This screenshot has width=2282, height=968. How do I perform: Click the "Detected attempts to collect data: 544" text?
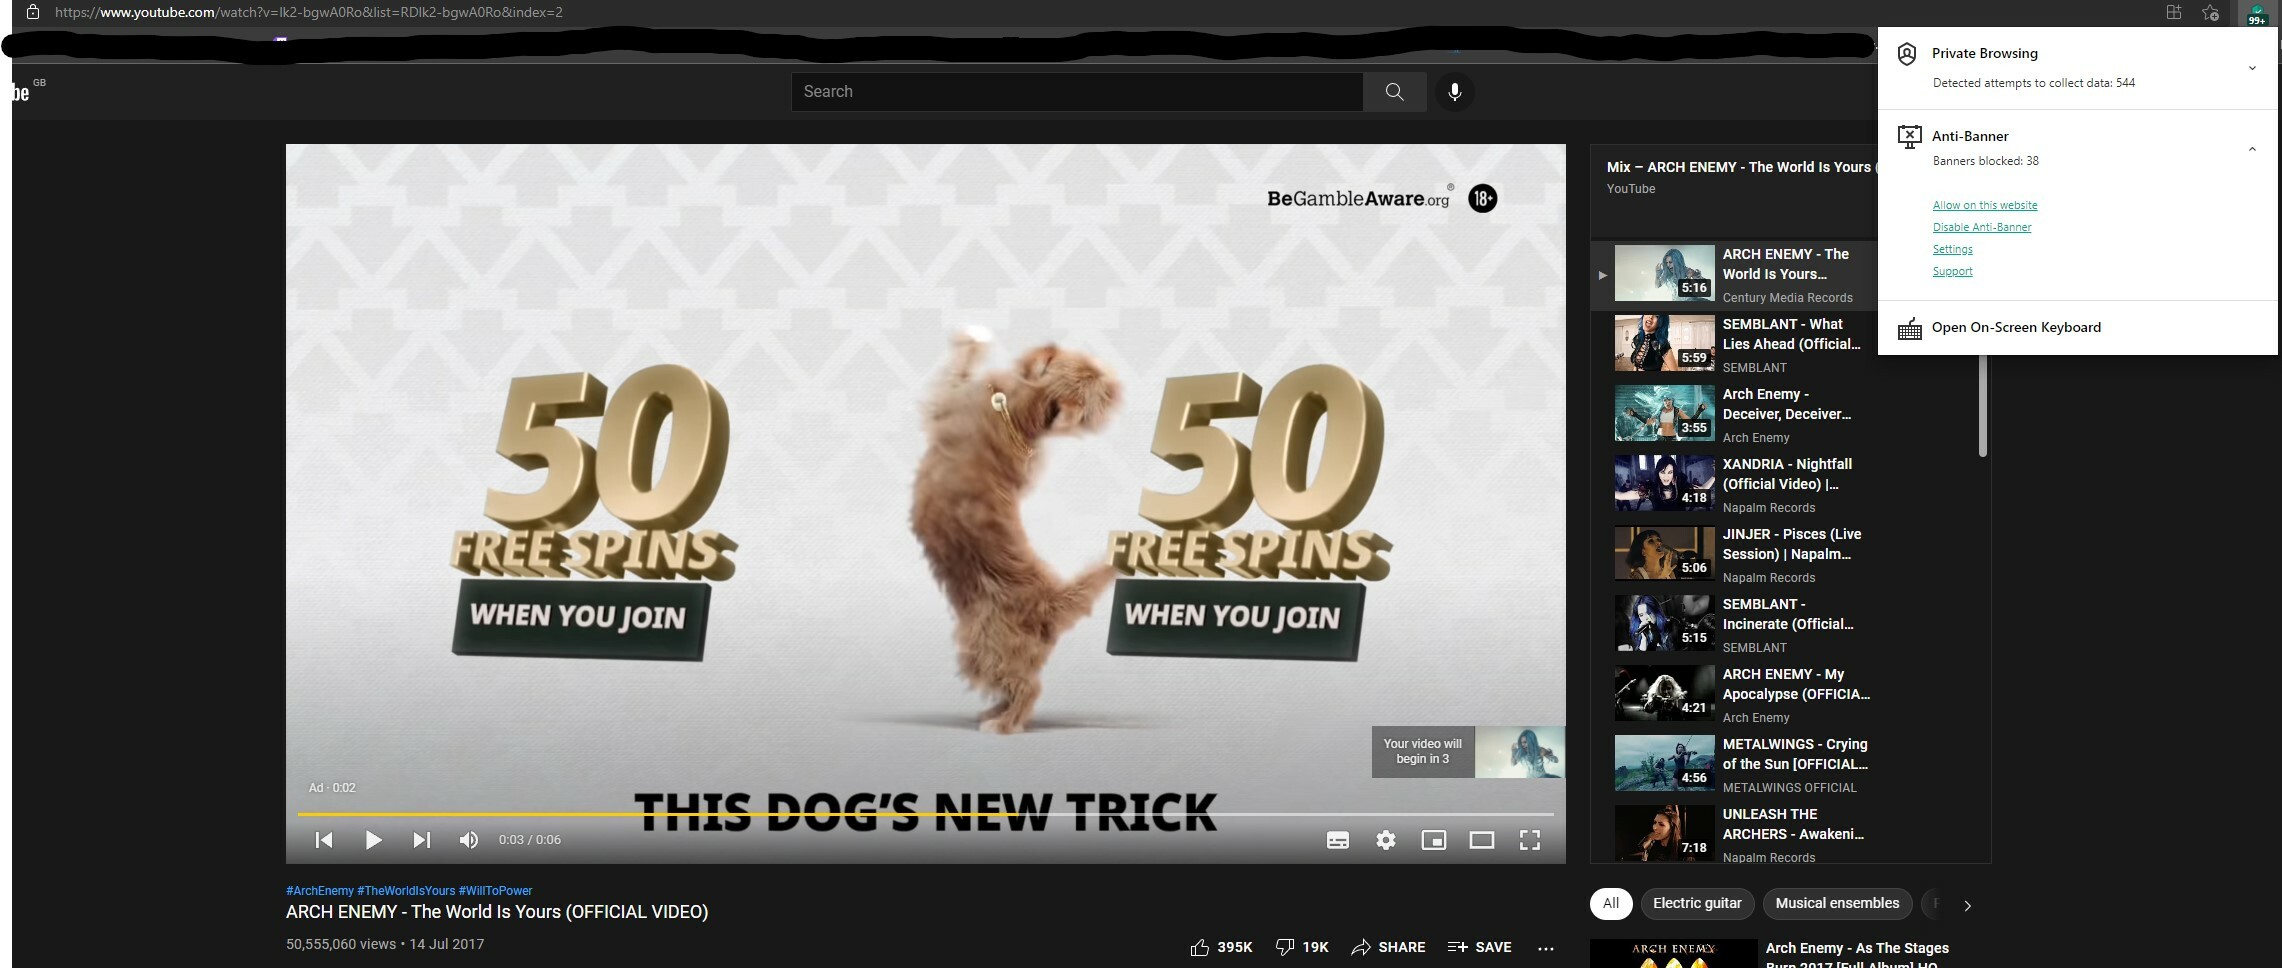point(2033,83)
